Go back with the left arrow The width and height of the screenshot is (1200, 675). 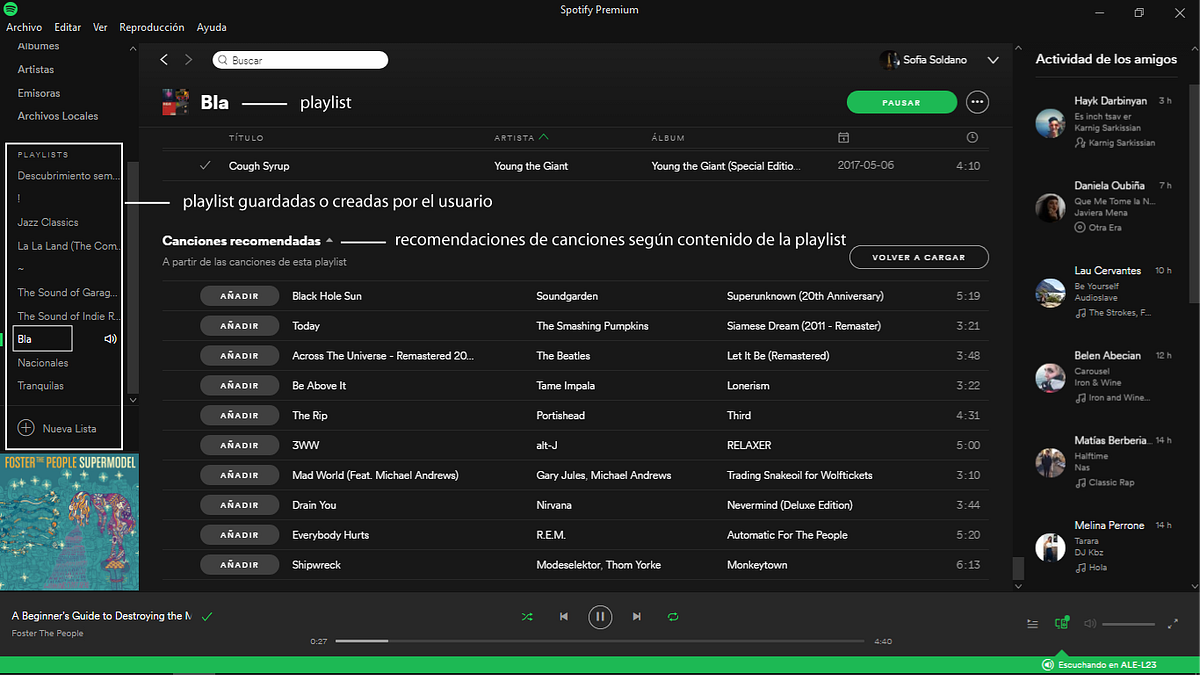(165, 60)
